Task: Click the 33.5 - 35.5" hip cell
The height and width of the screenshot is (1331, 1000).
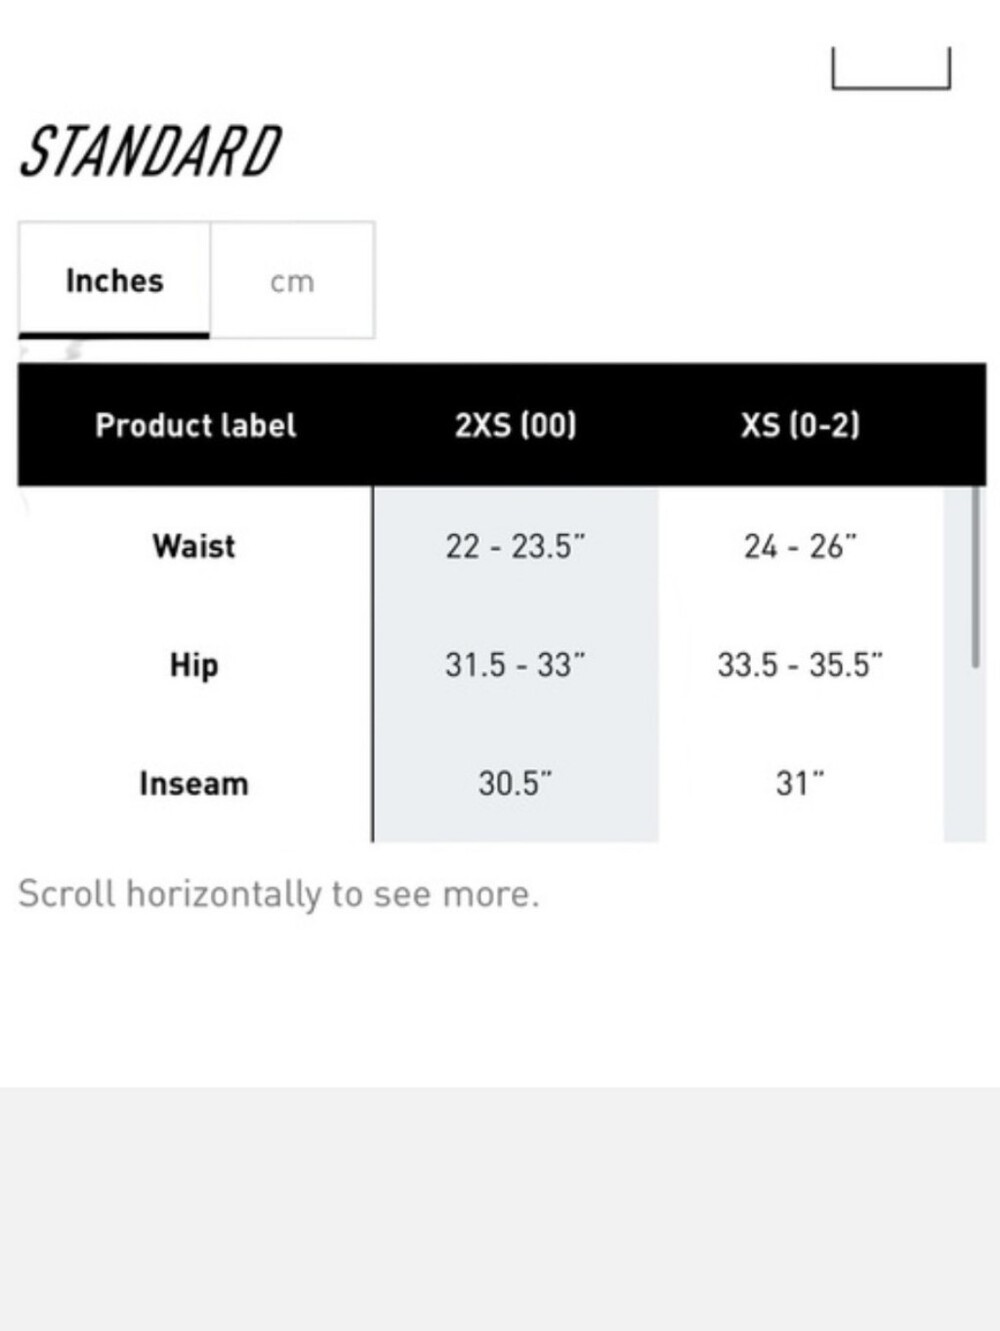Action: (800, 665)
